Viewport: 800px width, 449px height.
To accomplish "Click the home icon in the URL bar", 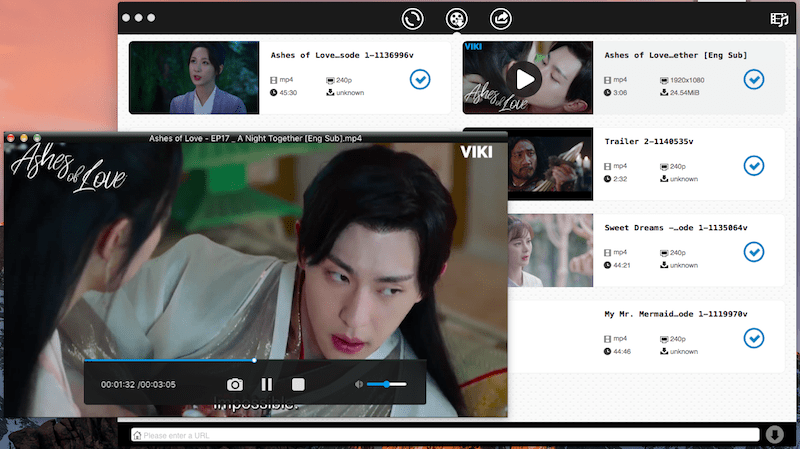I will point(137,435).
